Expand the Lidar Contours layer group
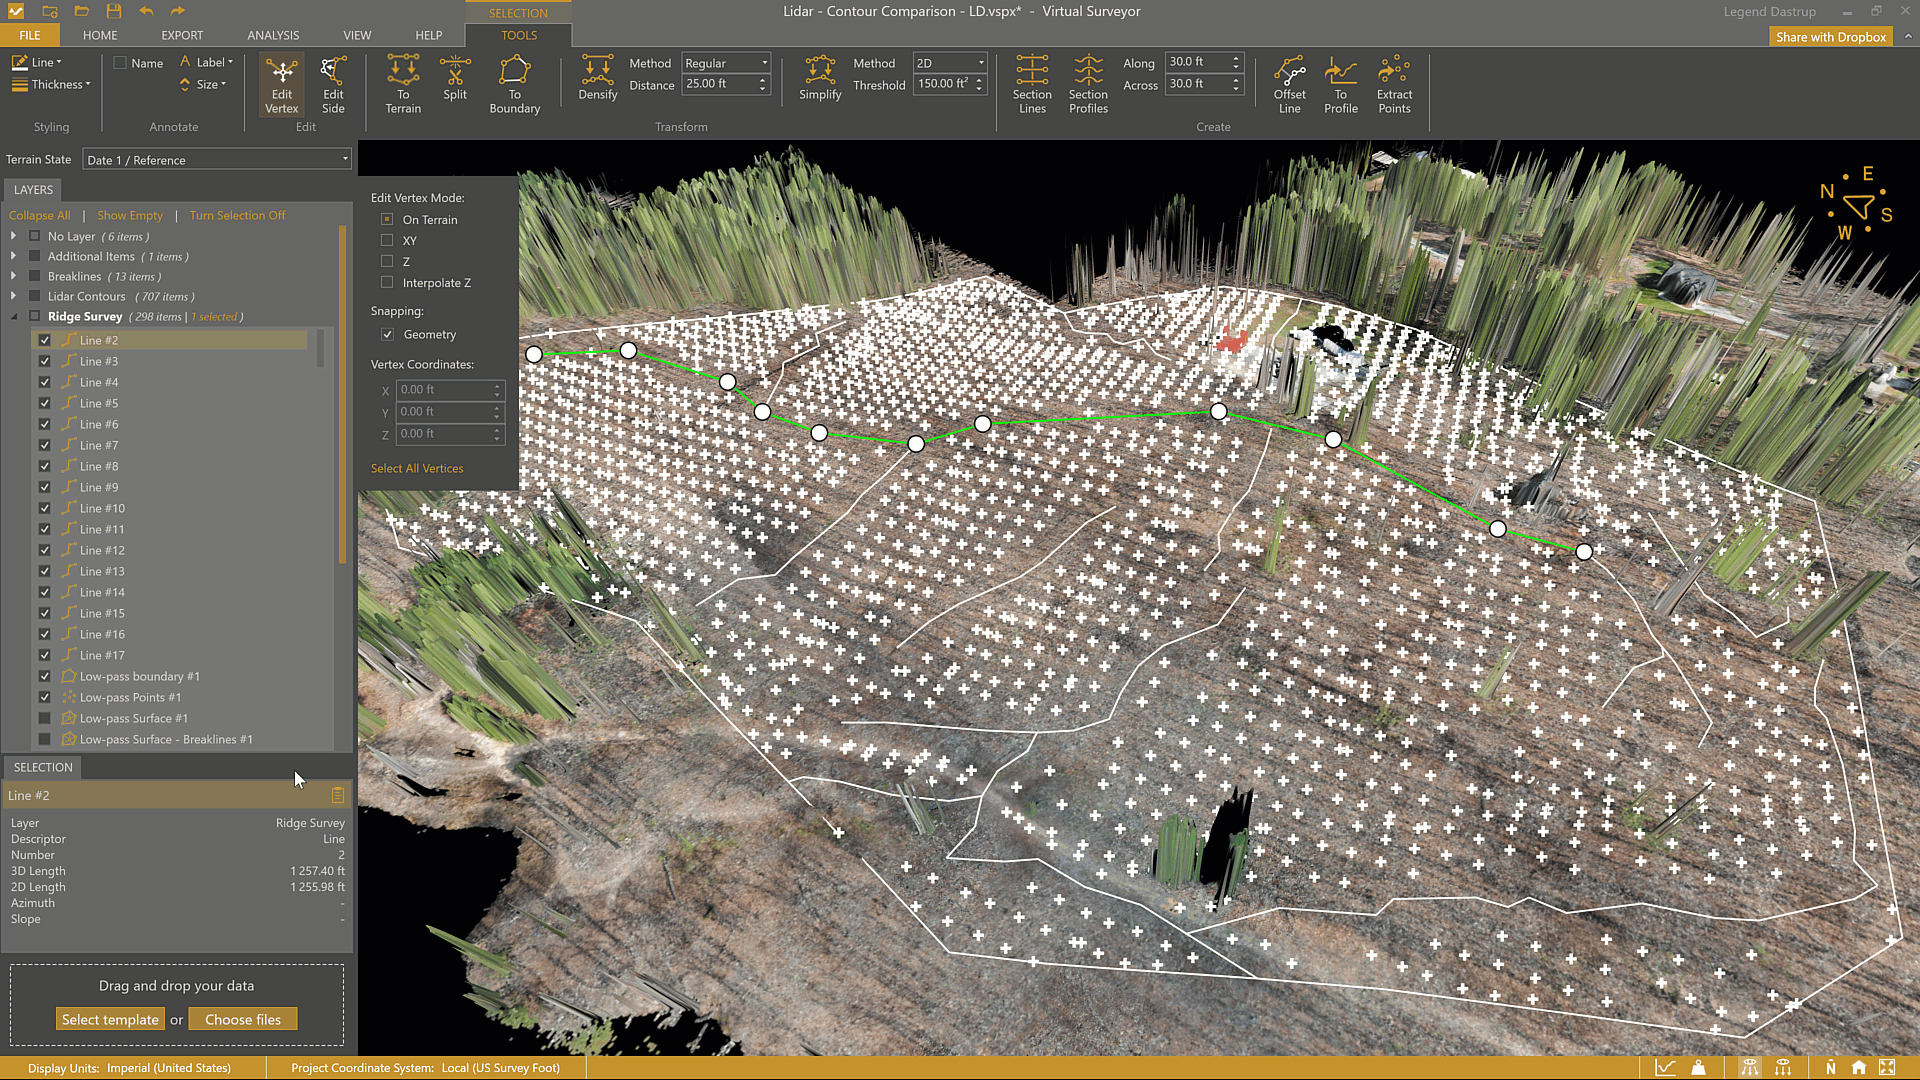 (x=14, y=297)
